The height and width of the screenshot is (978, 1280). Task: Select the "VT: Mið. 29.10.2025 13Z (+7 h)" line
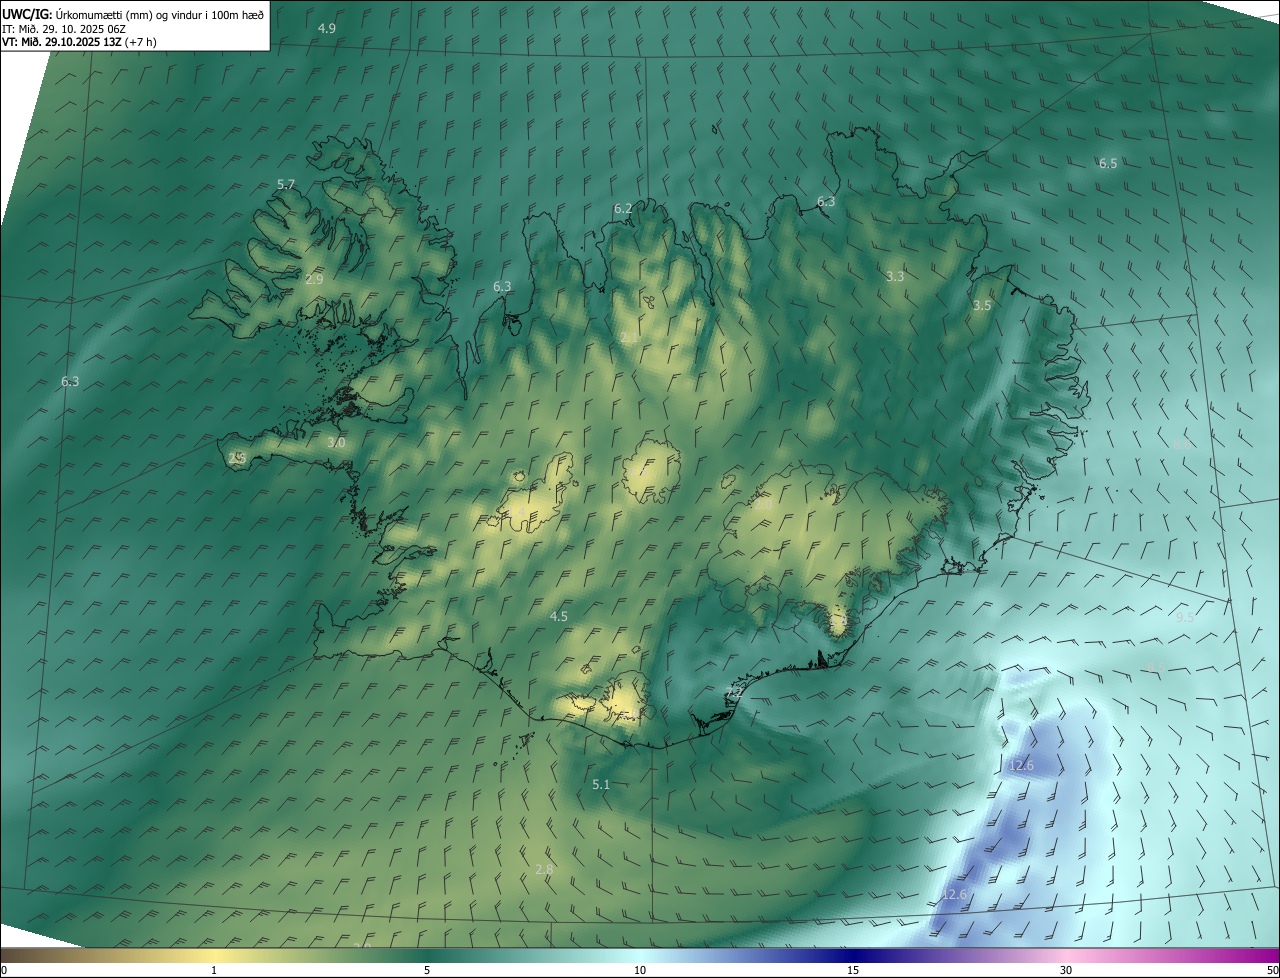coord(79,42)
